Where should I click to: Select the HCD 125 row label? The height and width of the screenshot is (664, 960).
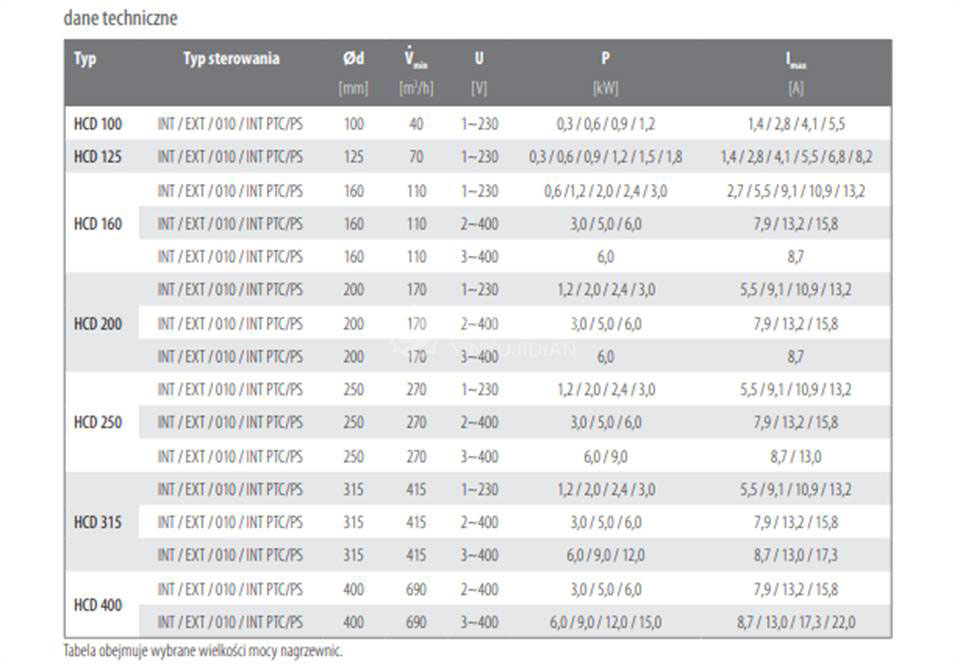(x=98, y=157)
